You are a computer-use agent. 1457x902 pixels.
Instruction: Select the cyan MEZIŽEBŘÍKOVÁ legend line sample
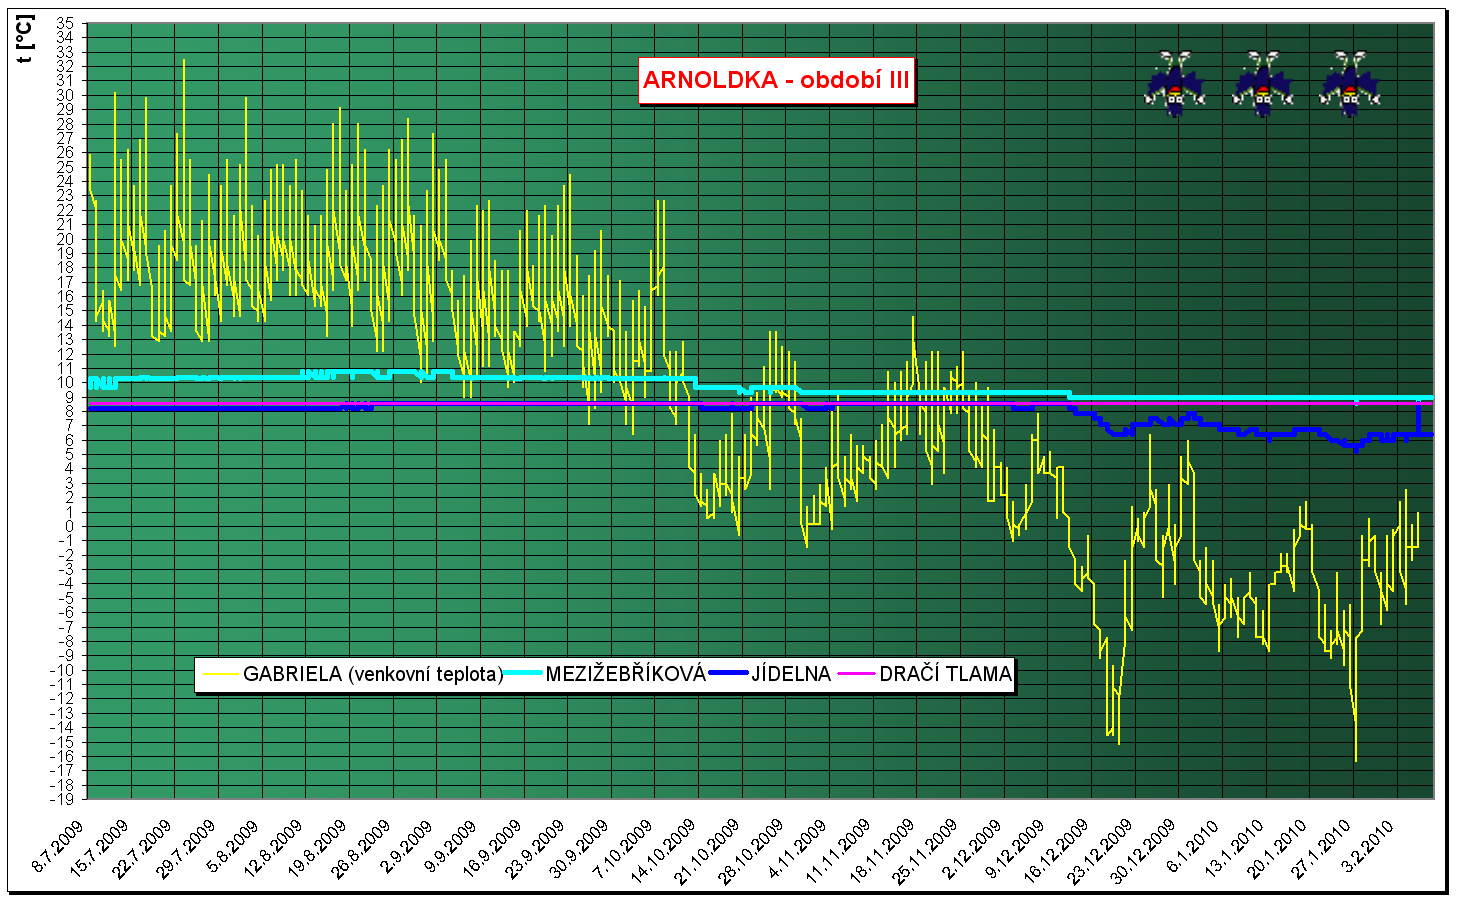pyautogui.click(x=523, y=674)
